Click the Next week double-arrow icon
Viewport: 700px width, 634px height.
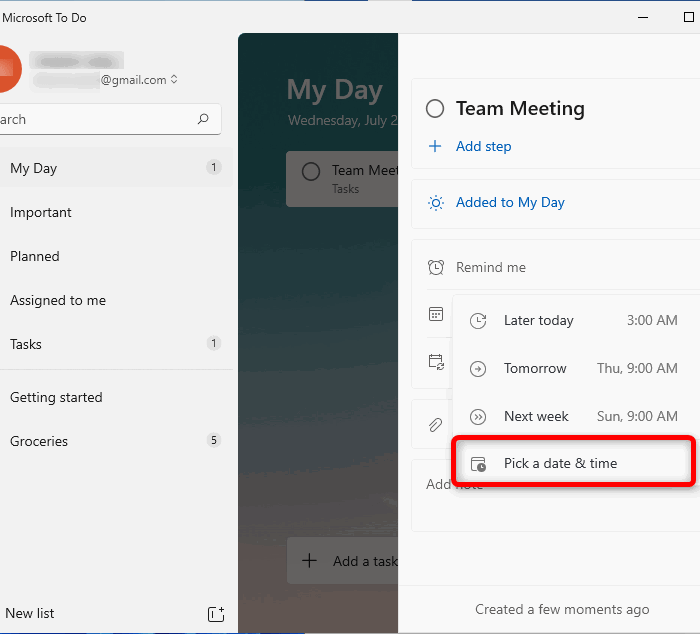point(478,417)
